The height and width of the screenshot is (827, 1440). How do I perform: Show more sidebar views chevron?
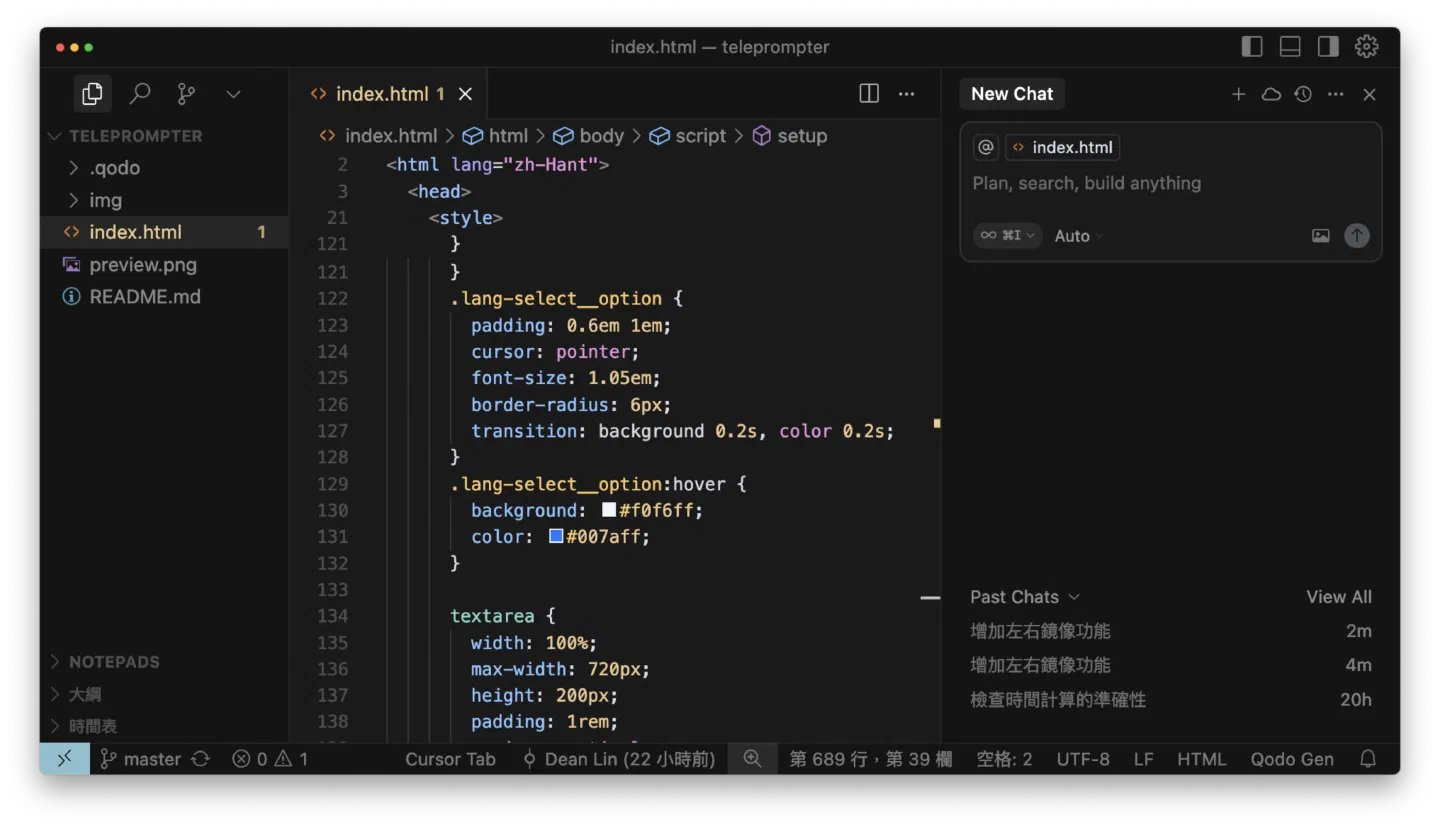233,94
